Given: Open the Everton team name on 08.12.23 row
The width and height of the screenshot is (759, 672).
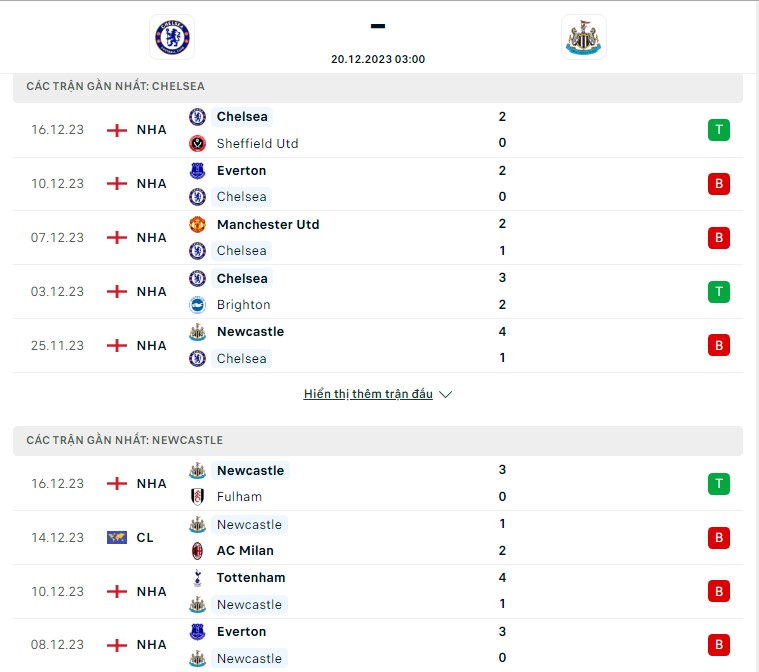Looking at the screenshot, I should click(242, 631).
